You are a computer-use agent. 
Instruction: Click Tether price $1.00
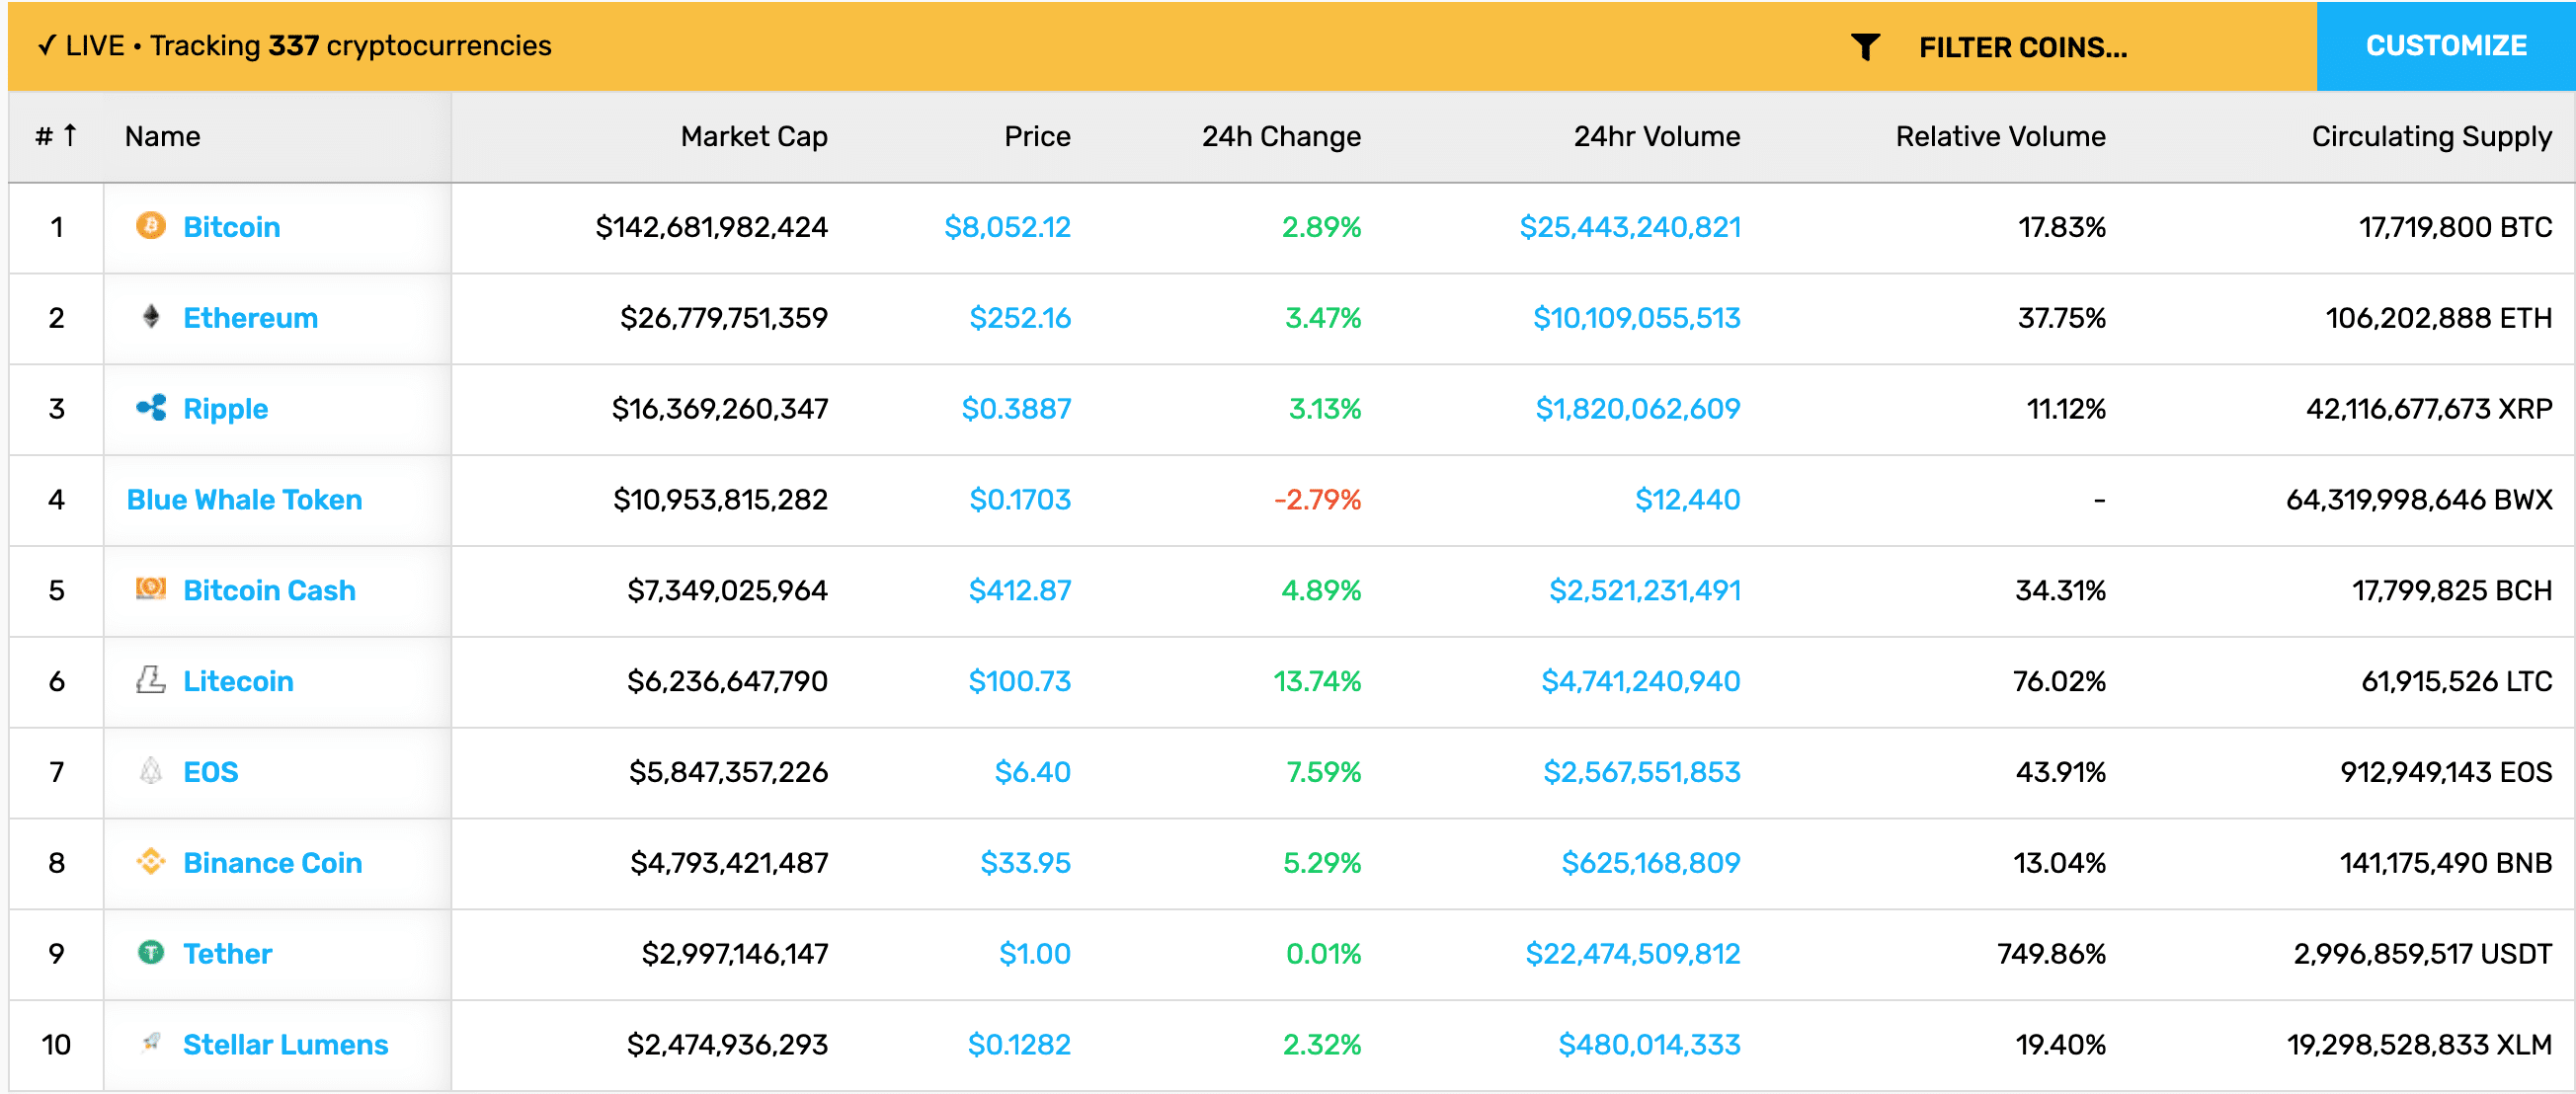[x=1035, y=955]
